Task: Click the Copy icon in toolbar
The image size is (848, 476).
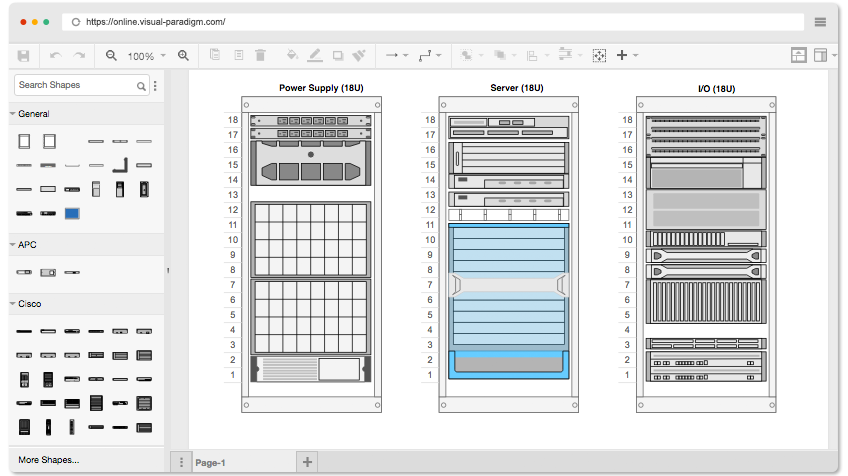Action: pyautogui.click(x=215, y=55)
